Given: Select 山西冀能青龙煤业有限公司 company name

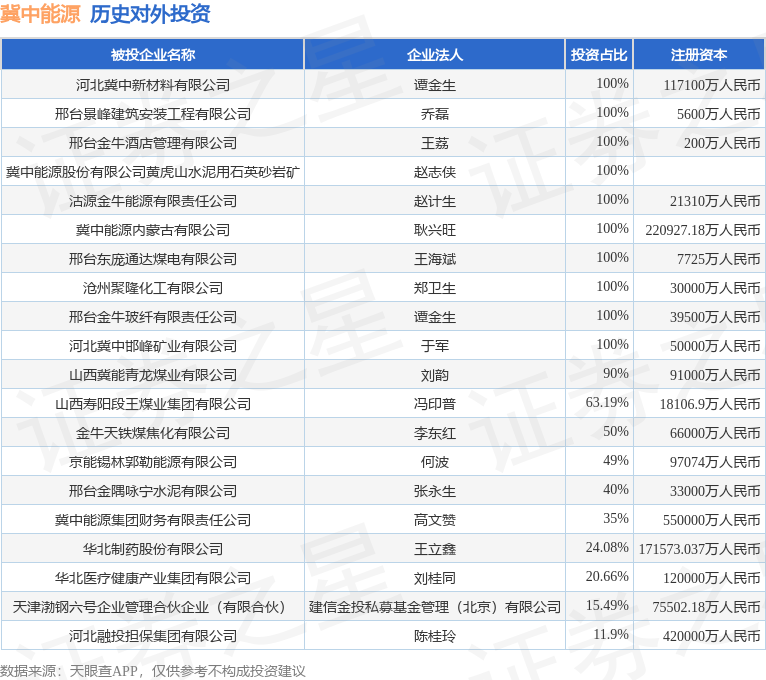Looking at the screenshot, I should pyautogui.click(x=152, y=375).
